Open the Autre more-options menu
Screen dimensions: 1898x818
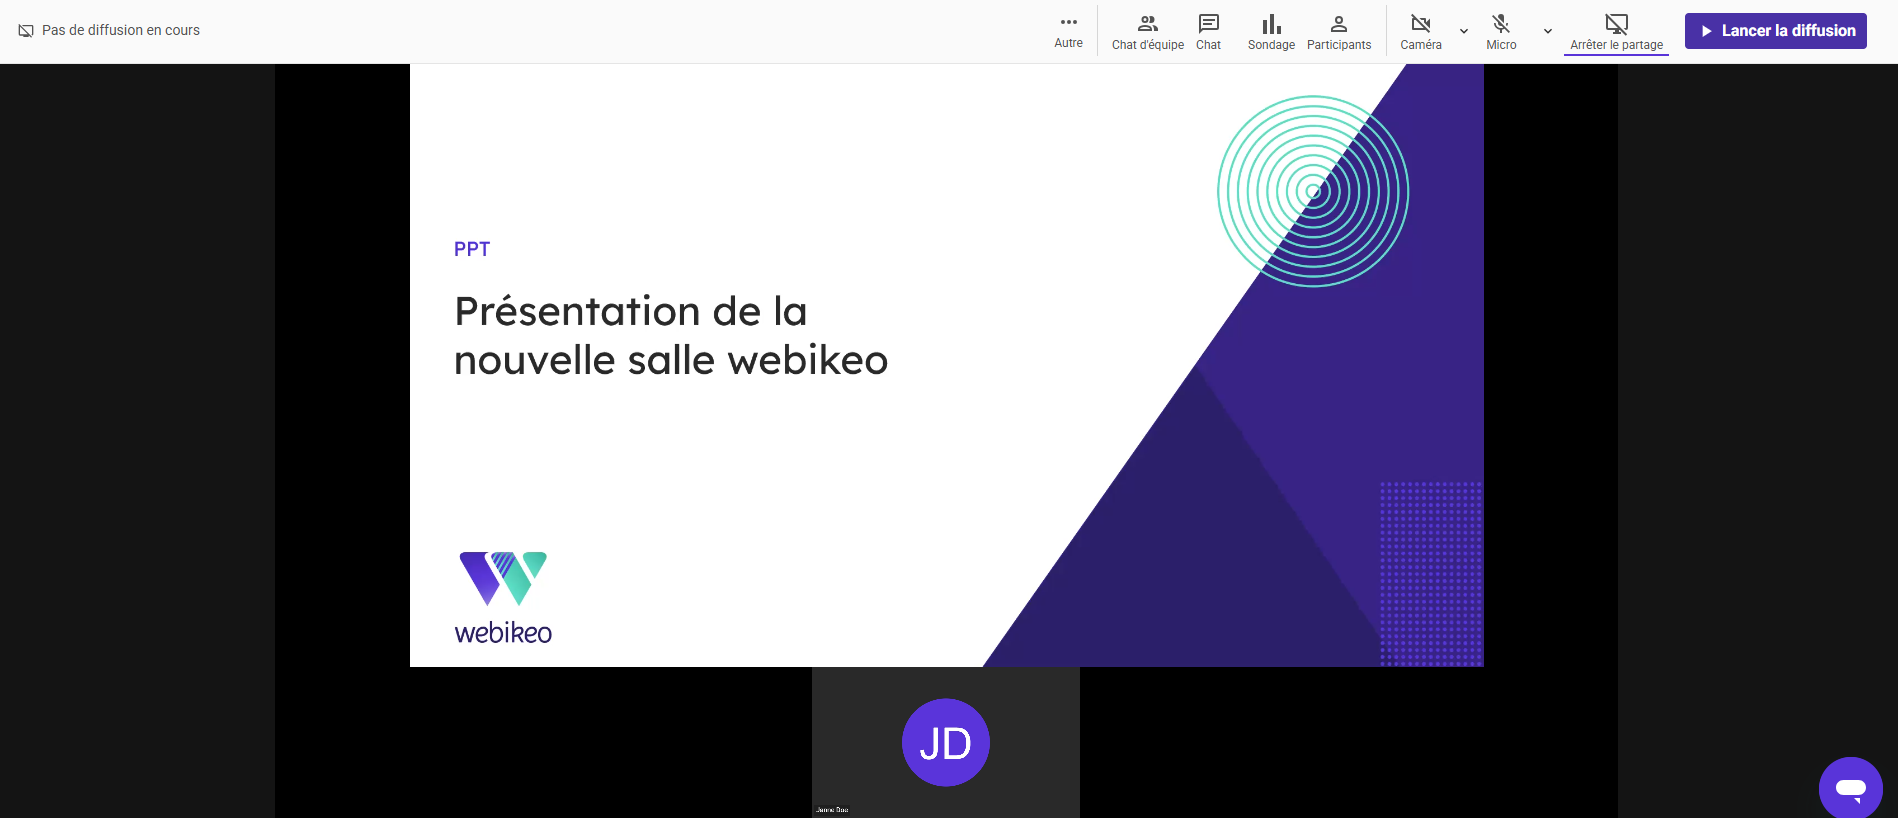coord(1068,31)
